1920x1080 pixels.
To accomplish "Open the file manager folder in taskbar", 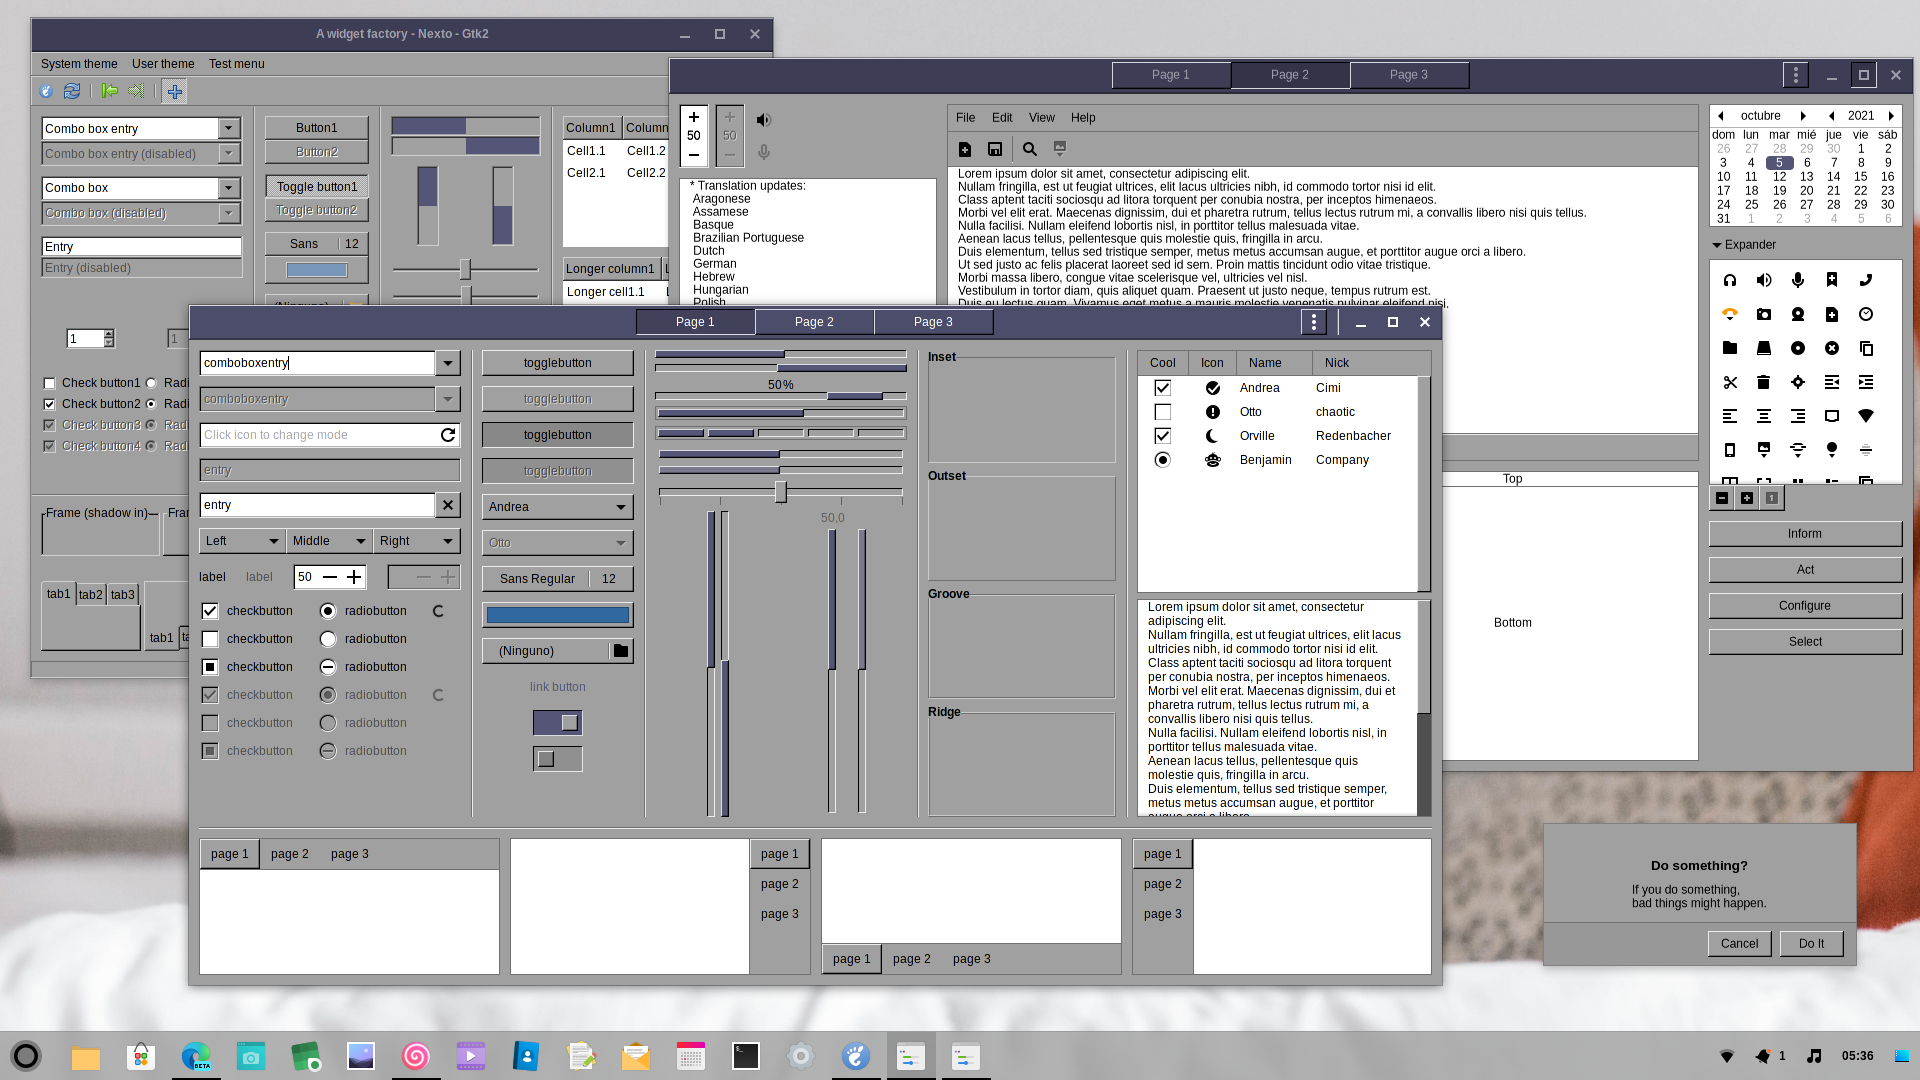I will coord(86,1056).
